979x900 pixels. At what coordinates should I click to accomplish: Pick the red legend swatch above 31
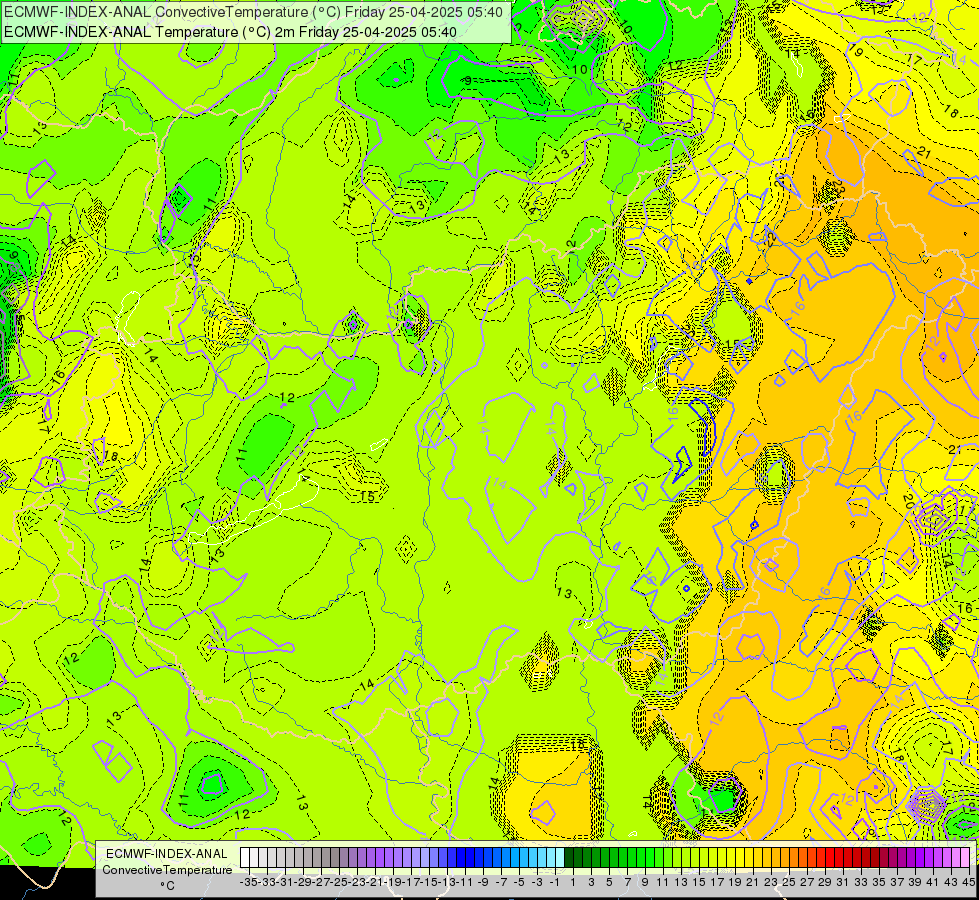tap(839, 858)
